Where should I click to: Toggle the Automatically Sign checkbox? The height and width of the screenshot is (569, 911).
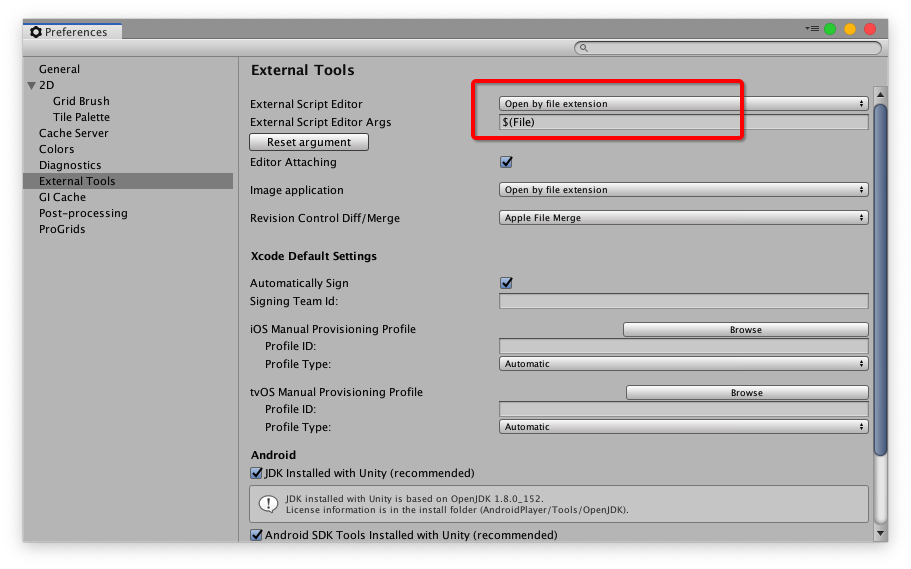[x=506, y=283]
